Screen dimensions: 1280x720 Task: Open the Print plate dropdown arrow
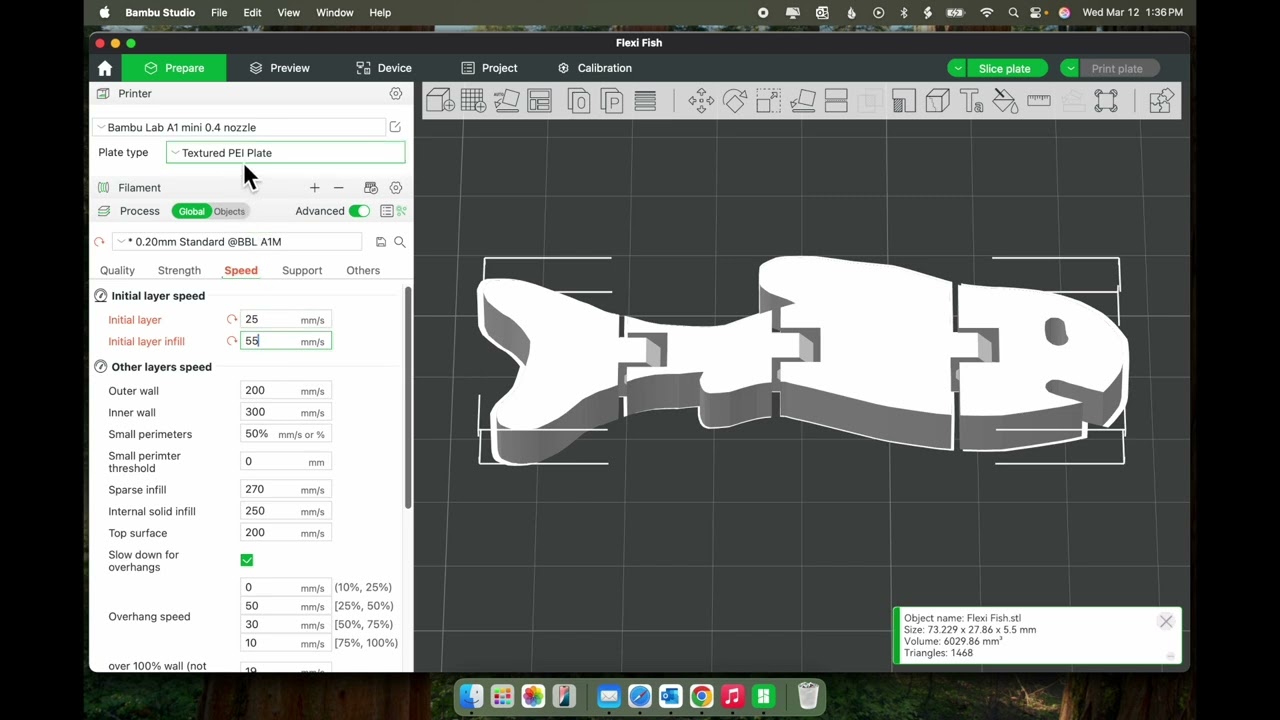(1070, 68)
